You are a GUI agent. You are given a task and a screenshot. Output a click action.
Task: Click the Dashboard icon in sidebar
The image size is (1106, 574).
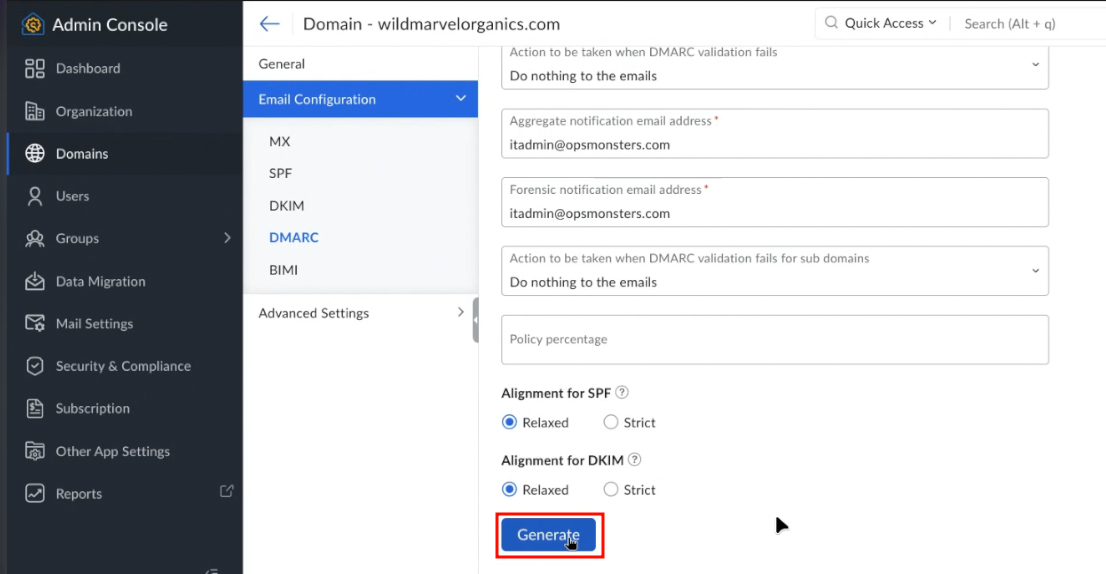coord(35,69)
